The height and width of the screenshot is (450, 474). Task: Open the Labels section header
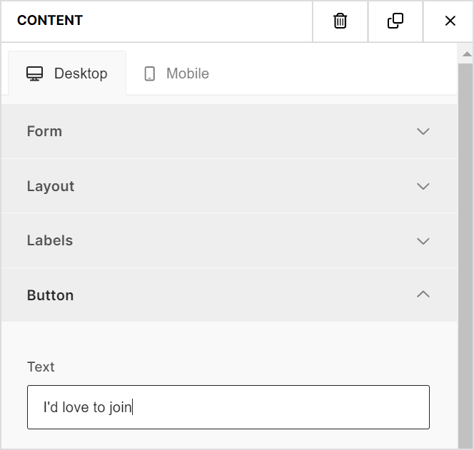229,240
